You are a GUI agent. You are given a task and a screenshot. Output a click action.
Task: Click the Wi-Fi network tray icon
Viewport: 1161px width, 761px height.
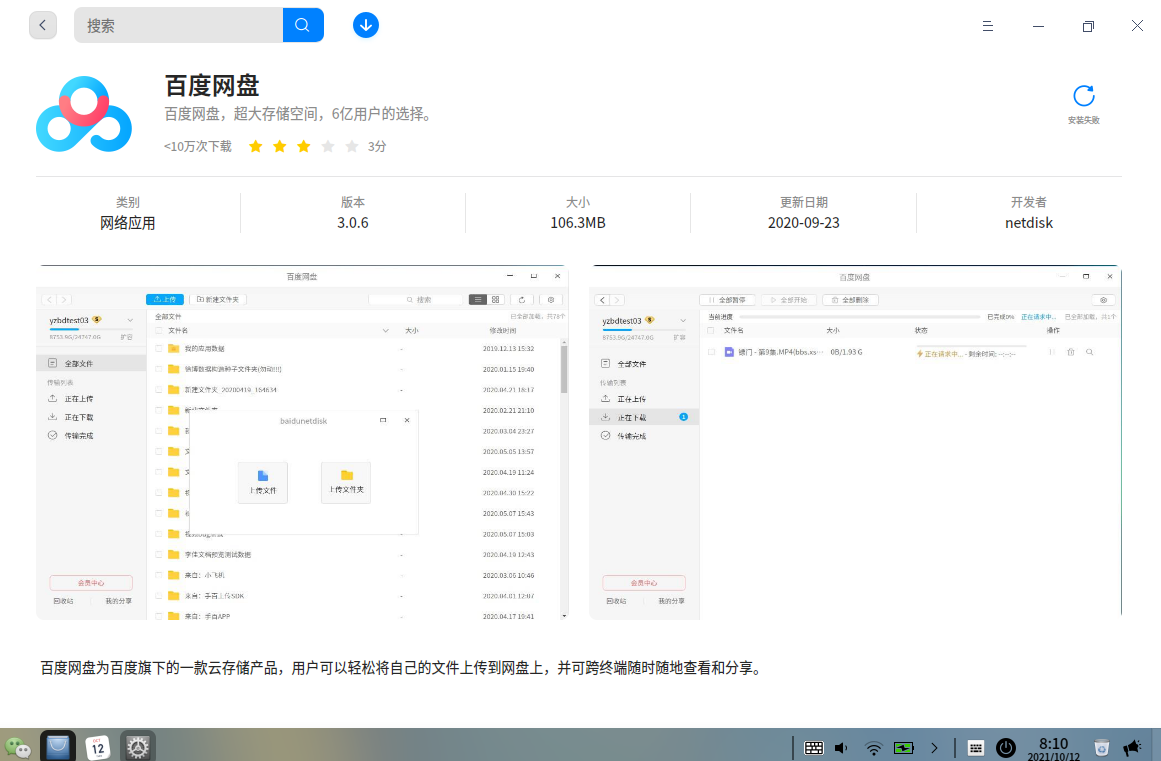tap(873, 747)
